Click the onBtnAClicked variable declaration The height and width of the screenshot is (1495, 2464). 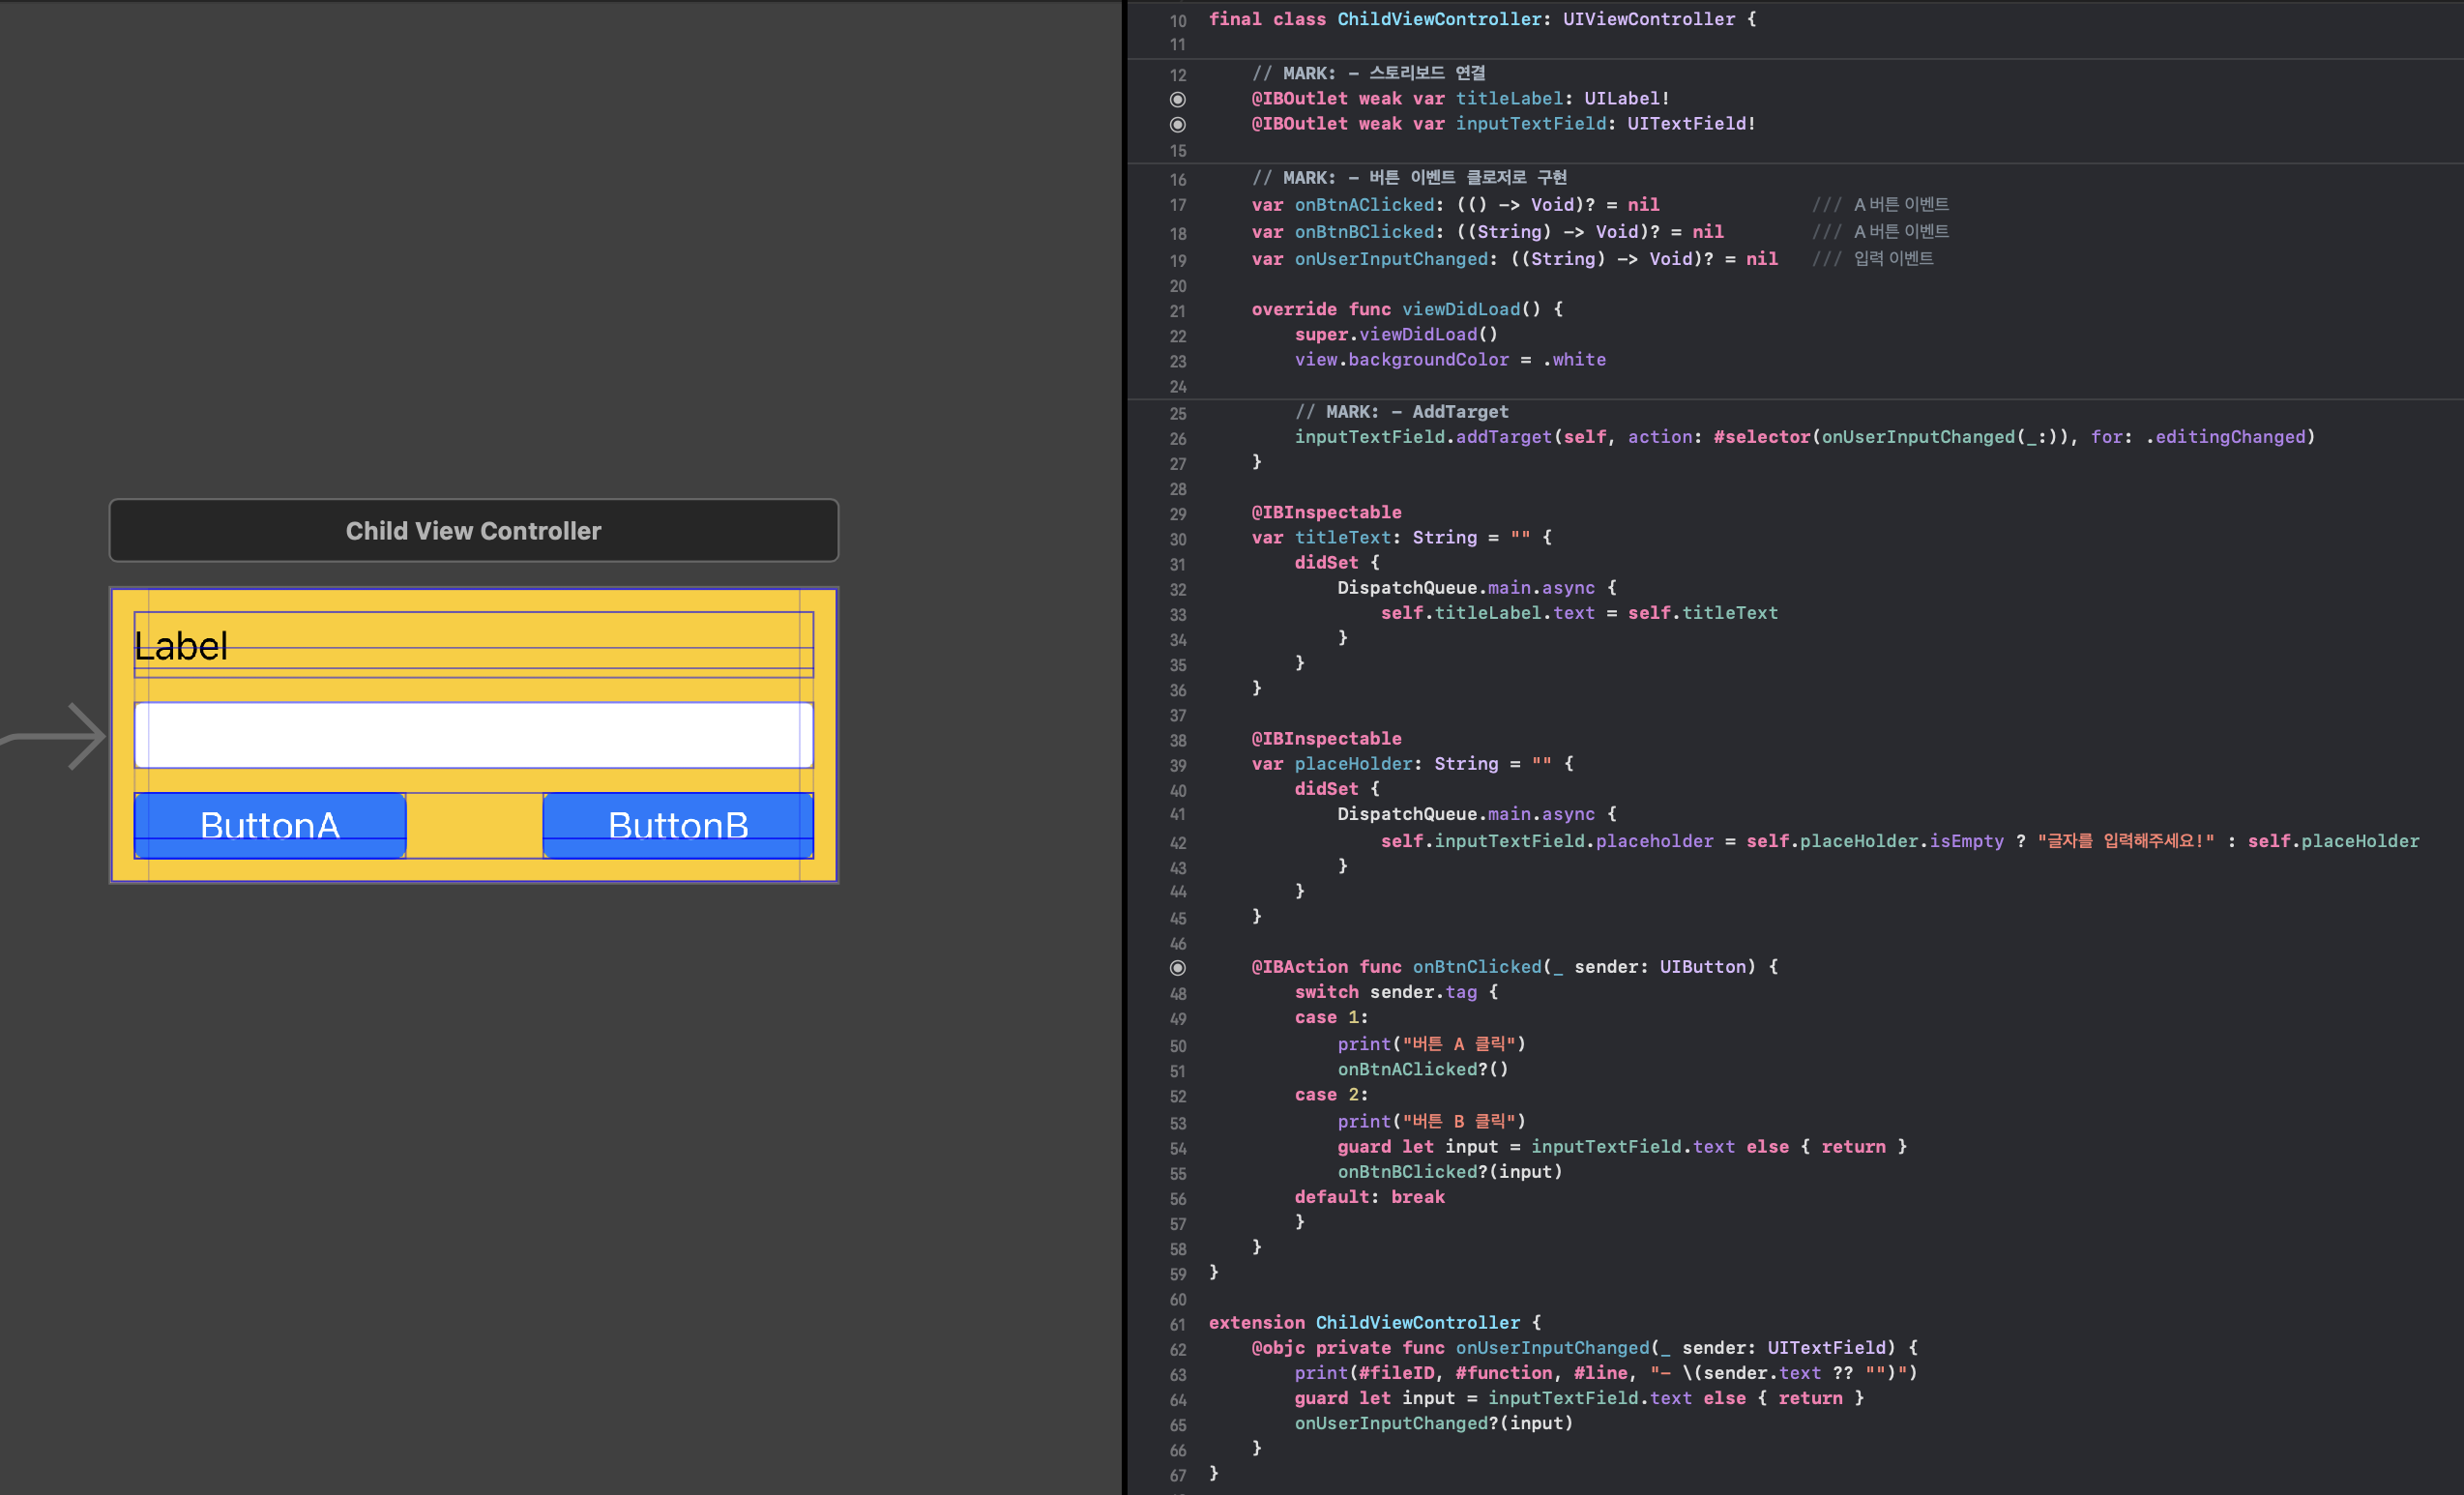[1364, 205]
